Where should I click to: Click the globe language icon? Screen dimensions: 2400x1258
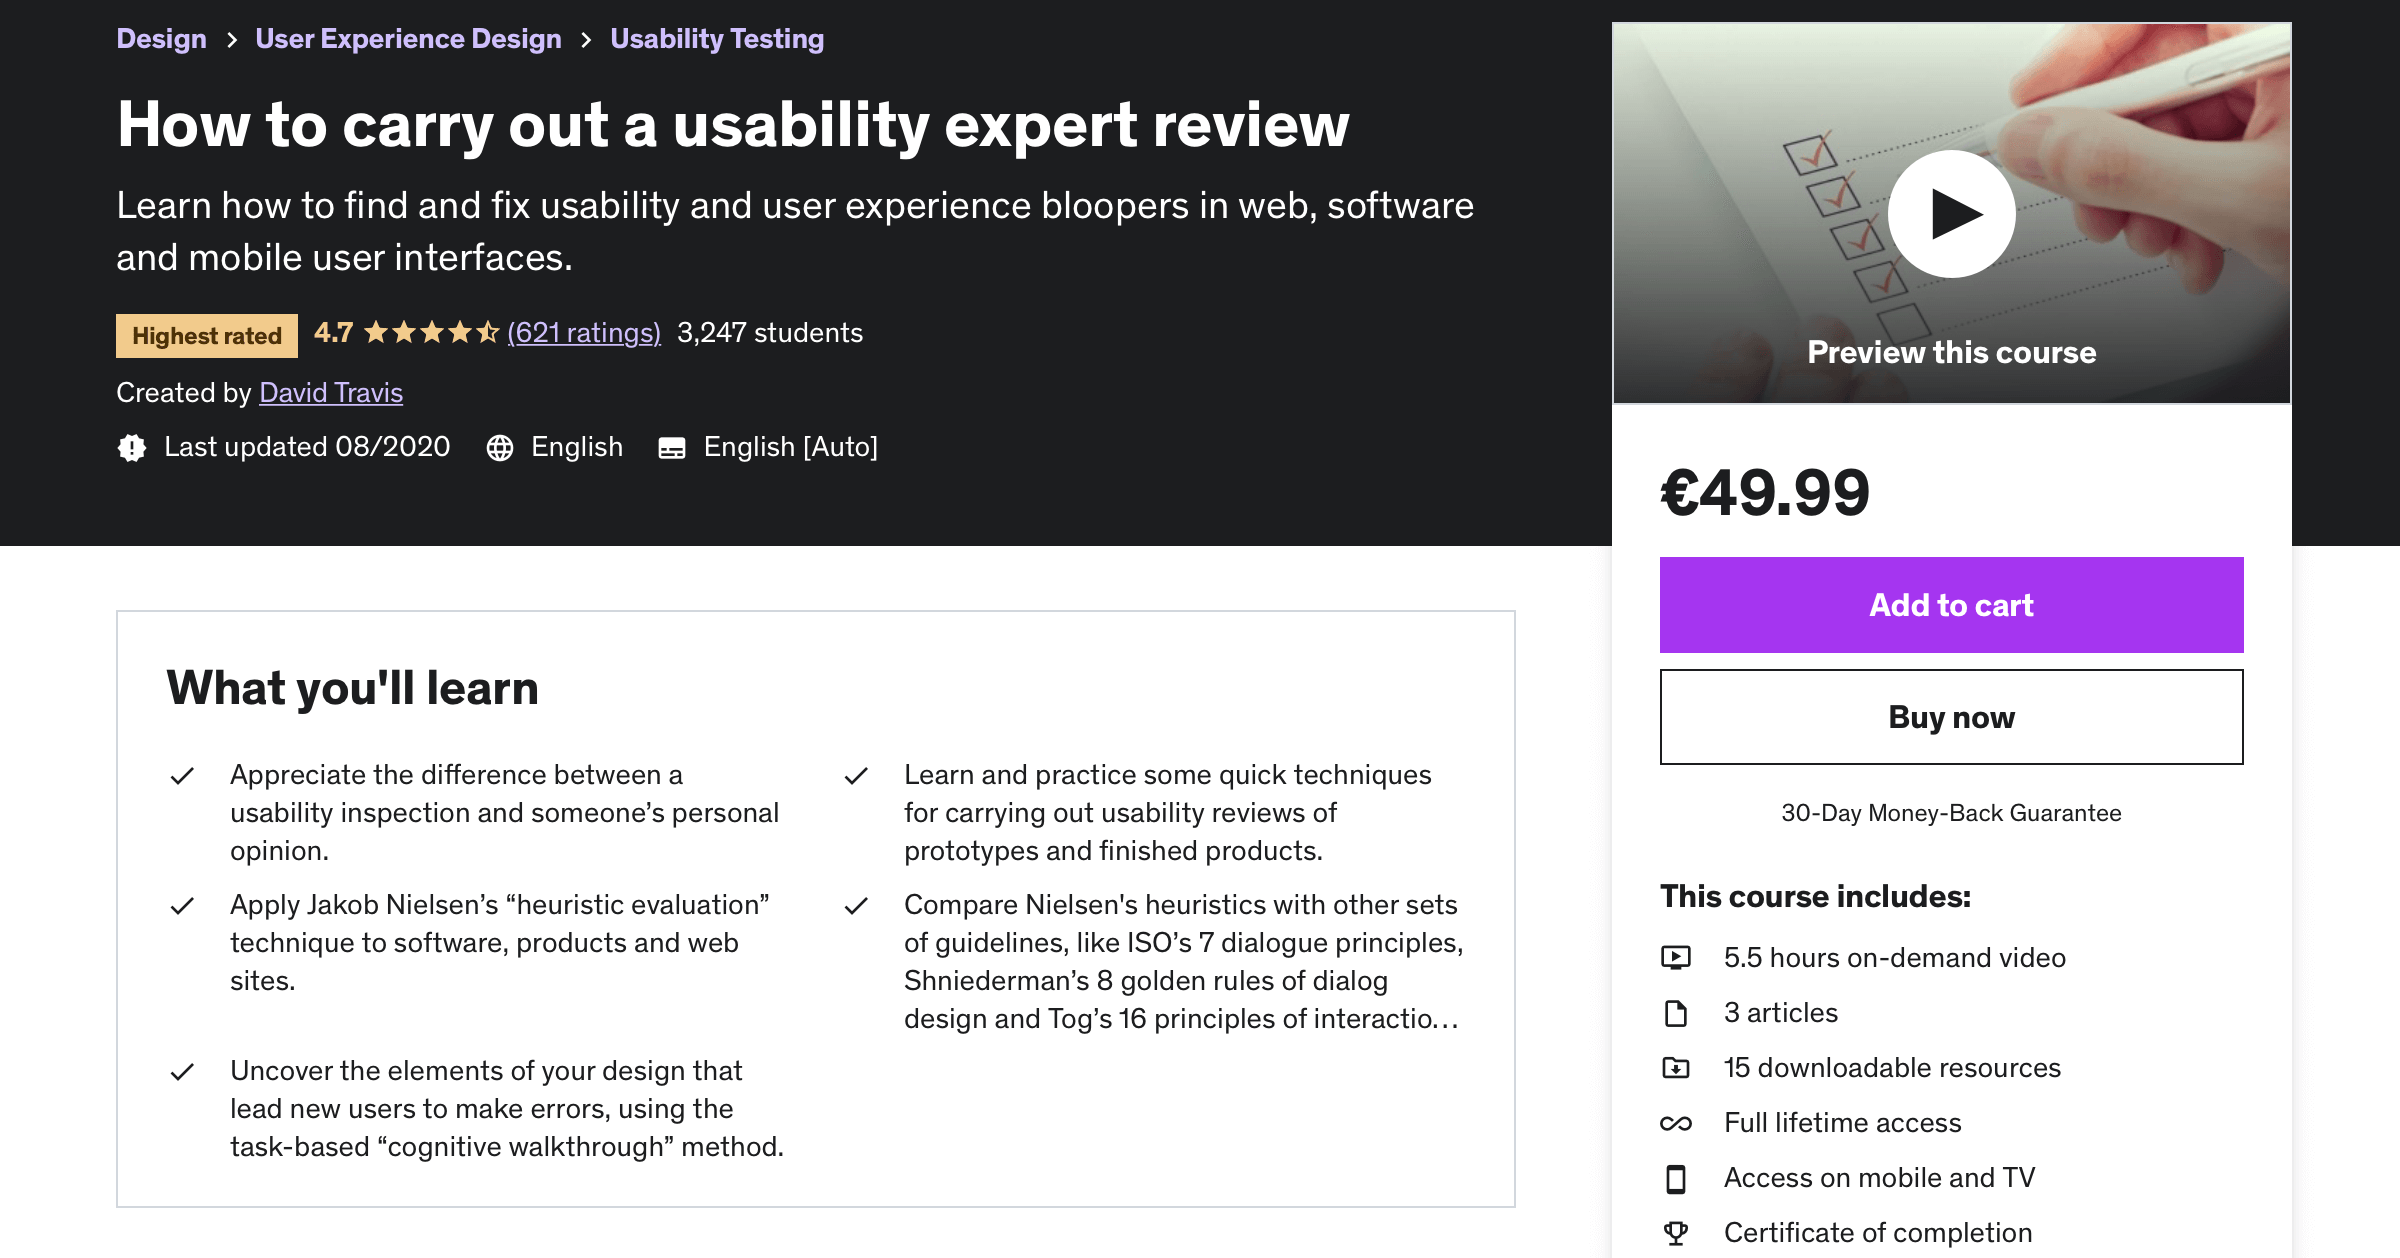(x=500, y=448)
